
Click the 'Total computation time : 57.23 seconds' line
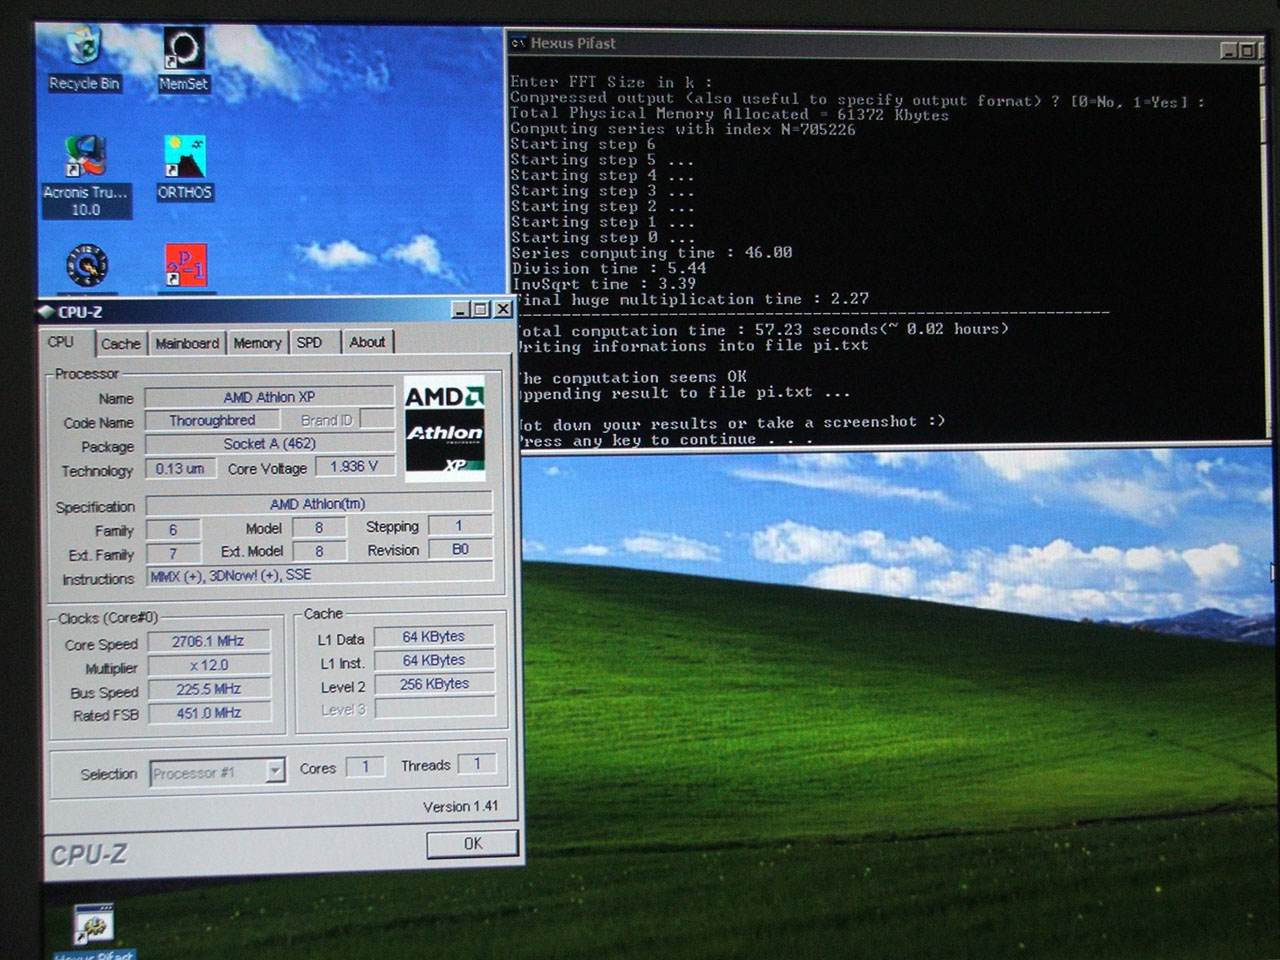[762, 329]
